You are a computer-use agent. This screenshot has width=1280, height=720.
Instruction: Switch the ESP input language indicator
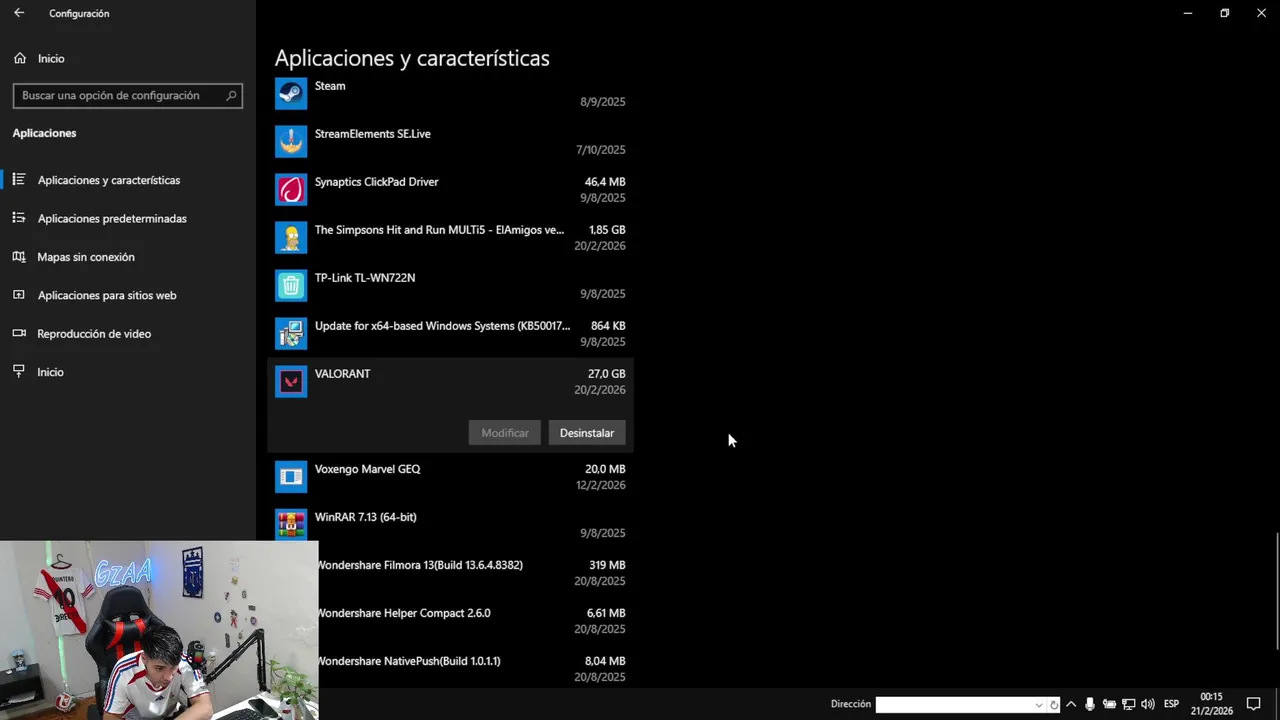(1171, 704)
